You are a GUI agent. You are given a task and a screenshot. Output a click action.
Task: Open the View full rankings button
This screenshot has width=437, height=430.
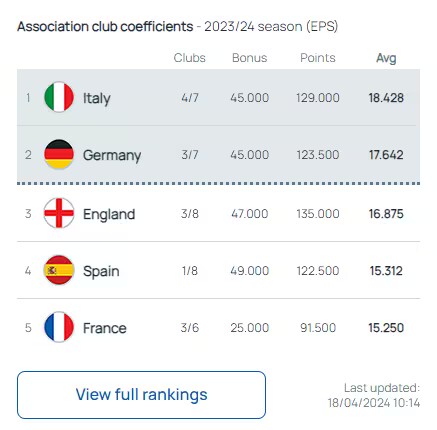pyautogui.click(x=141, y=395)
